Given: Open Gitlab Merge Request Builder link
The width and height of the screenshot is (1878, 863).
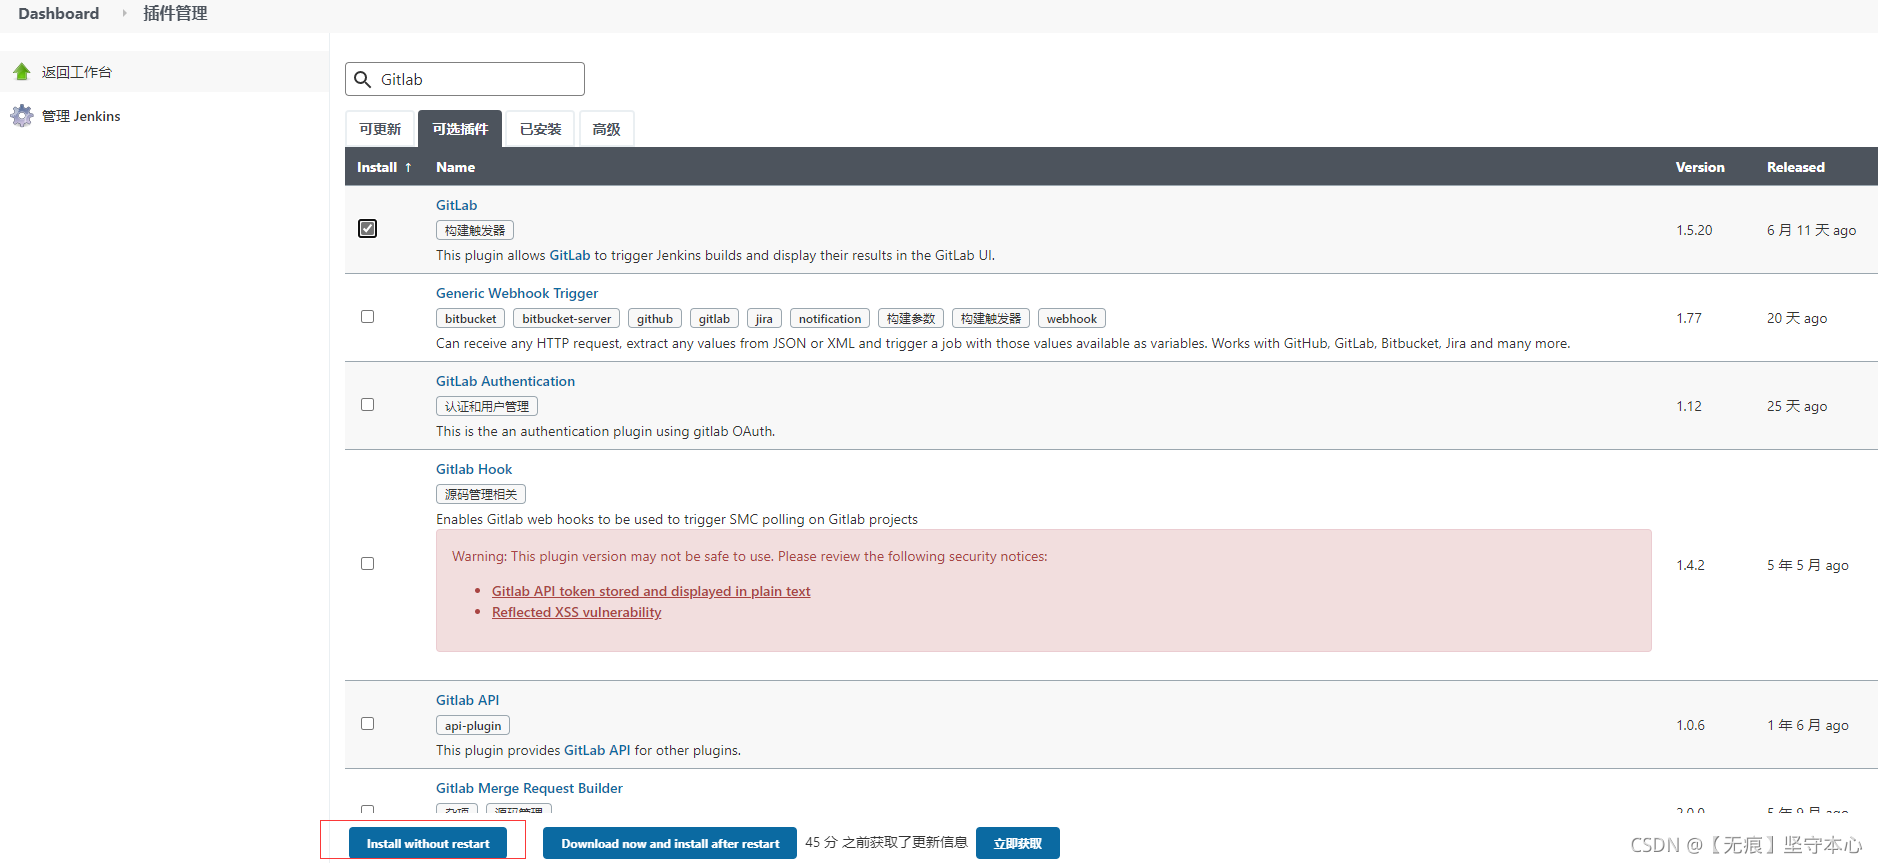Looking at the screenshot, I should tap(529, 788).
